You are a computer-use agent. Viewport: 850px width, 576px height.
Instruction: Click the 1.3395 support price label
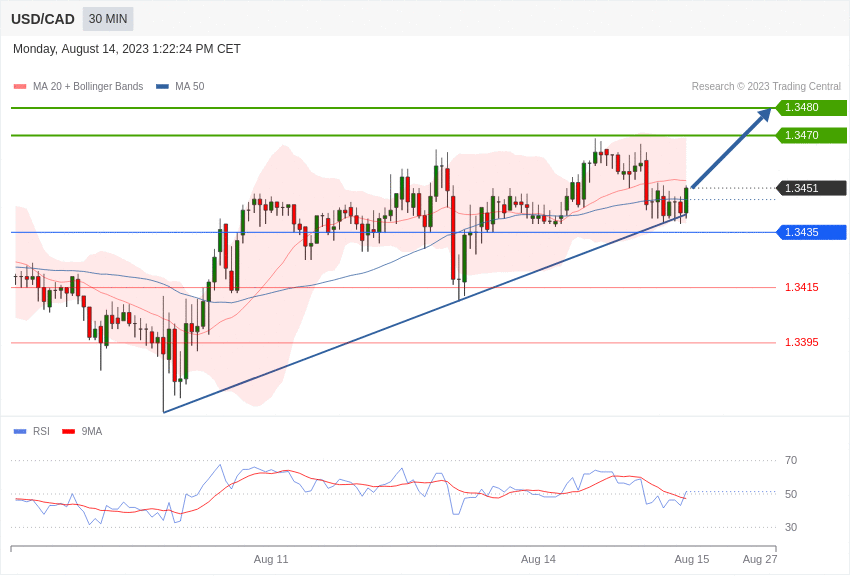(802, 342)
